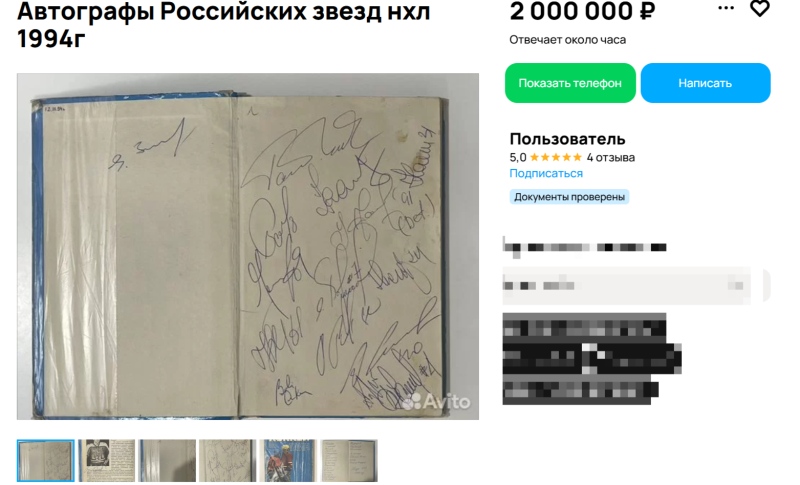Viewport: 800px width, 485px height.
Task: Open the main autograph book photo
Action: coord(247,246)
